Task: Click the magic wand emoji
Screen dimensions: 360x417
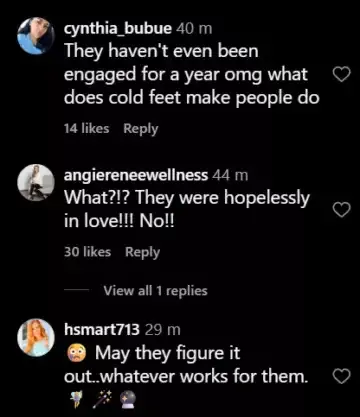Action: [101, 399]
